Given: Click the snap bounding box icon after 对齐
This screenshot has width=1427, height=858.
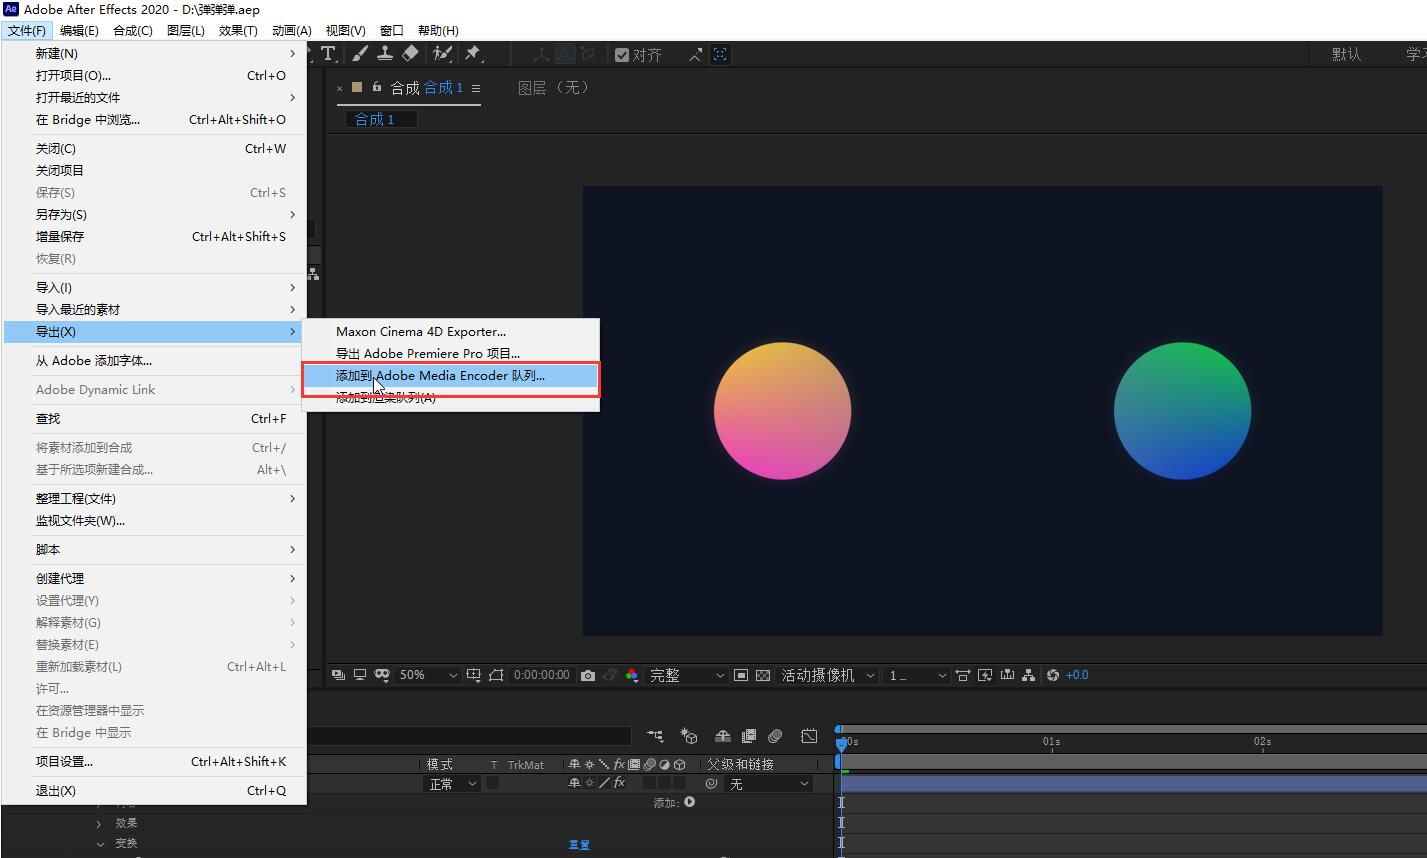Looking at the screenshot, I should [720, 55].
